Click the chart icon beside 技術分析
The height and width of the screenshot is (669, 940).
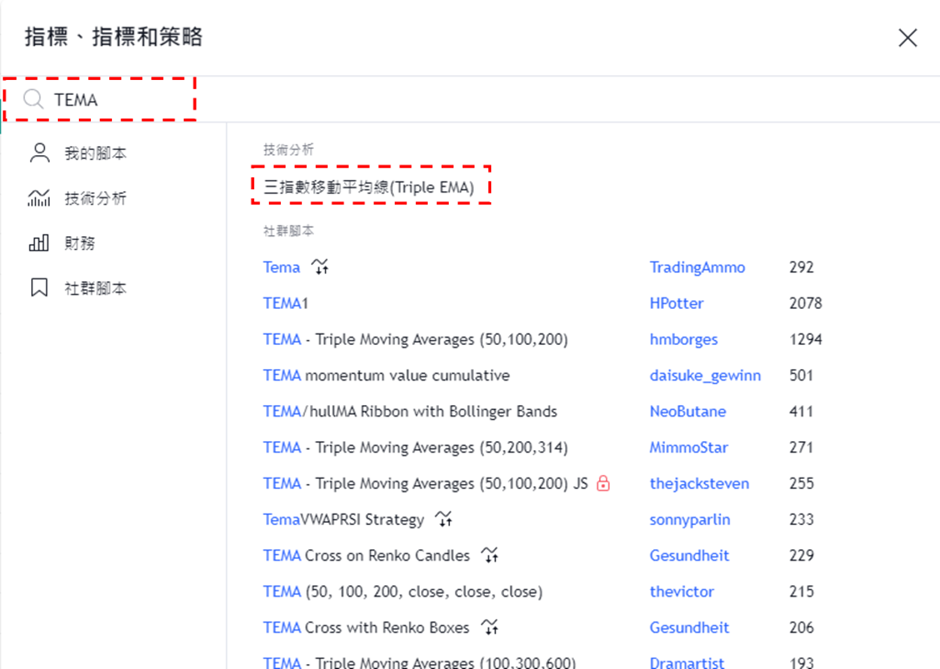click(39, 198)
